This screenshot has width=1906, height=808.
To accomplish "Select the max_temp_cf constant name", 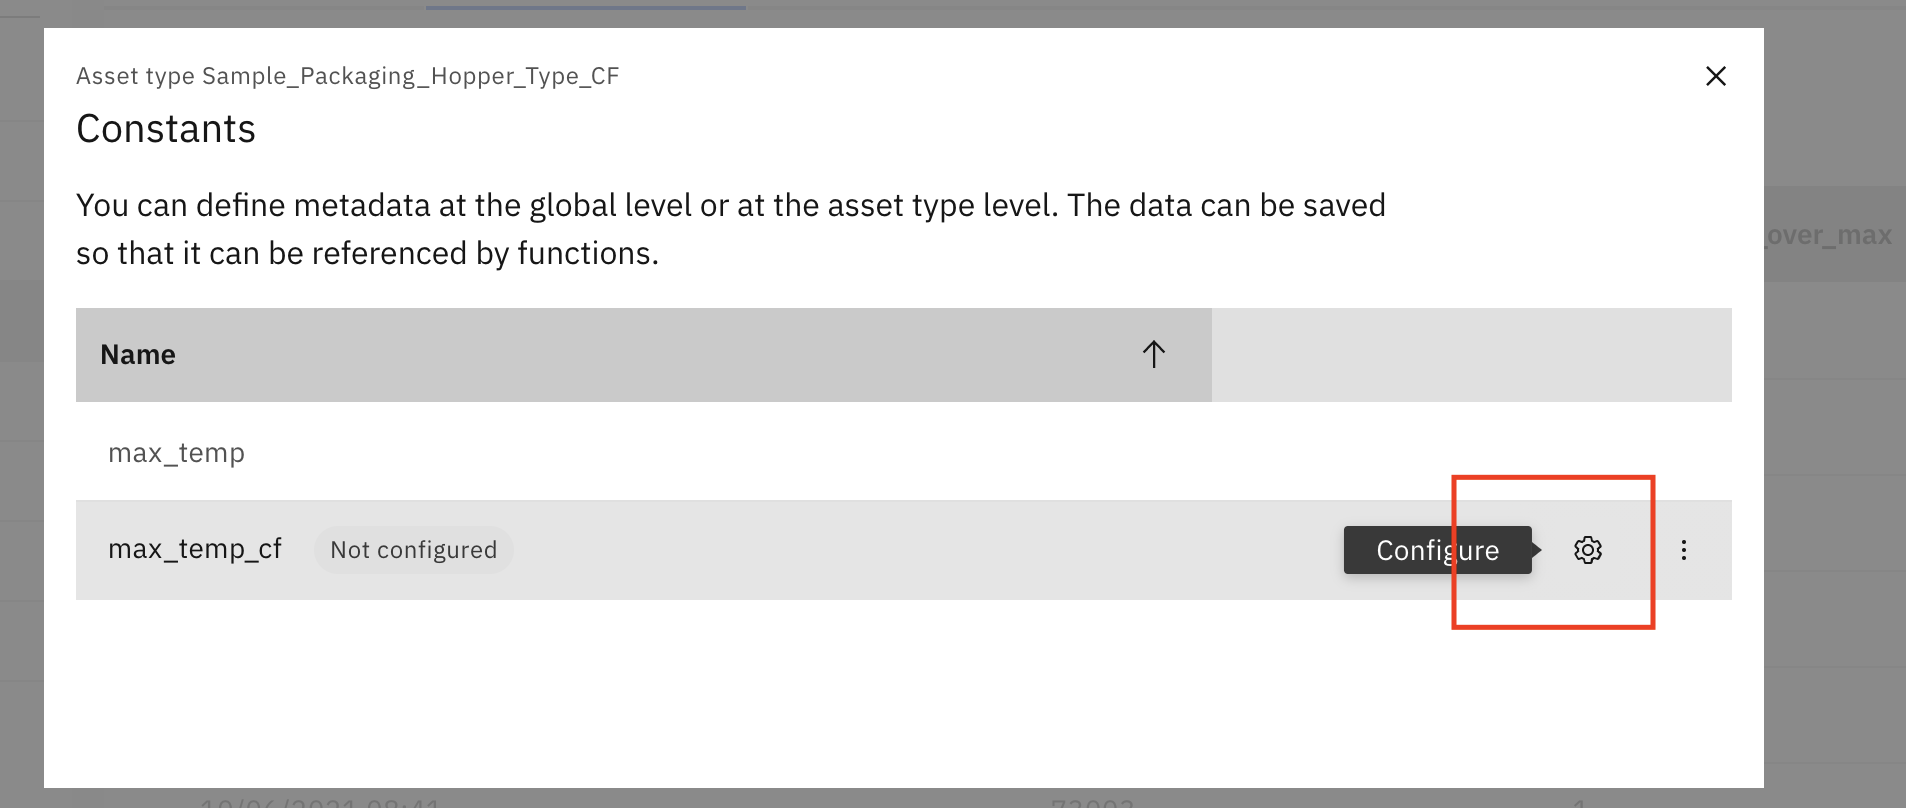I will click(x=195, y=549).
